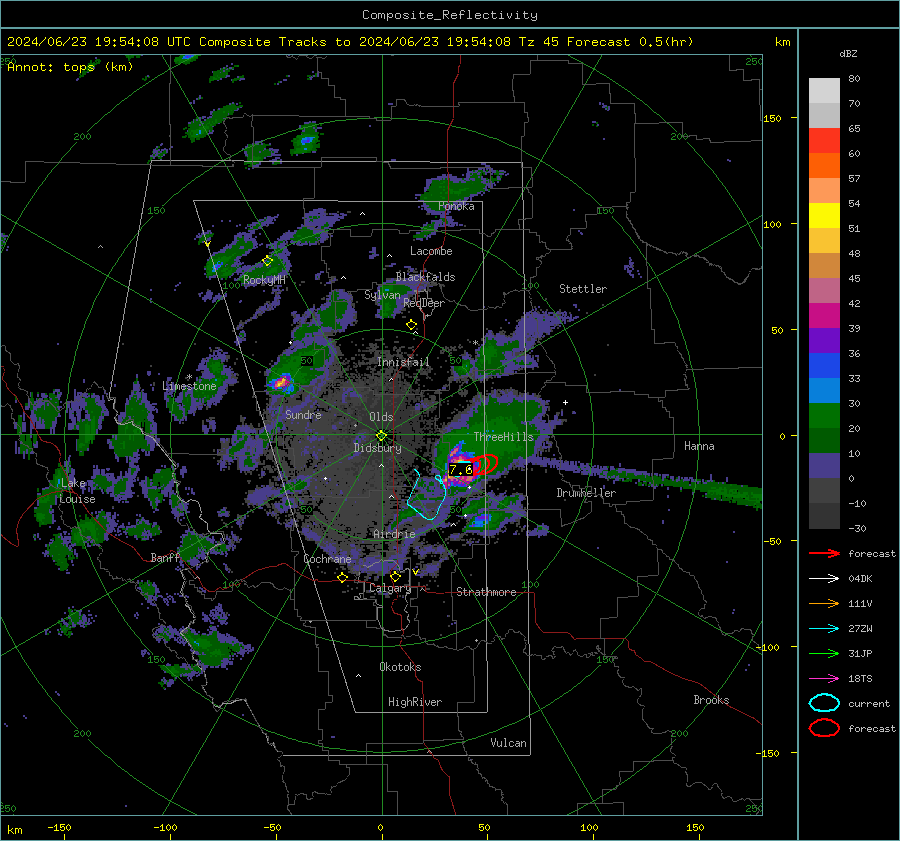Click the white plus marker east of ThreeHills

coord(565,402)
